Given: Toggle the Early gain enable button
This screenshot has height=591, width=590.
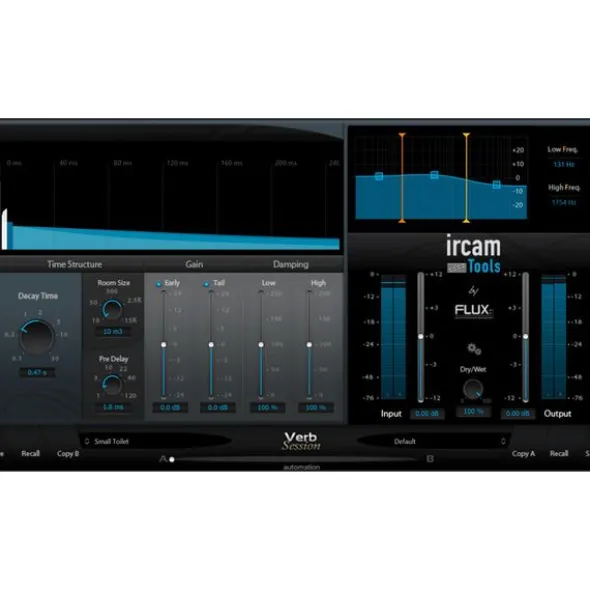Looking at the screenshot, I should 159,284.
